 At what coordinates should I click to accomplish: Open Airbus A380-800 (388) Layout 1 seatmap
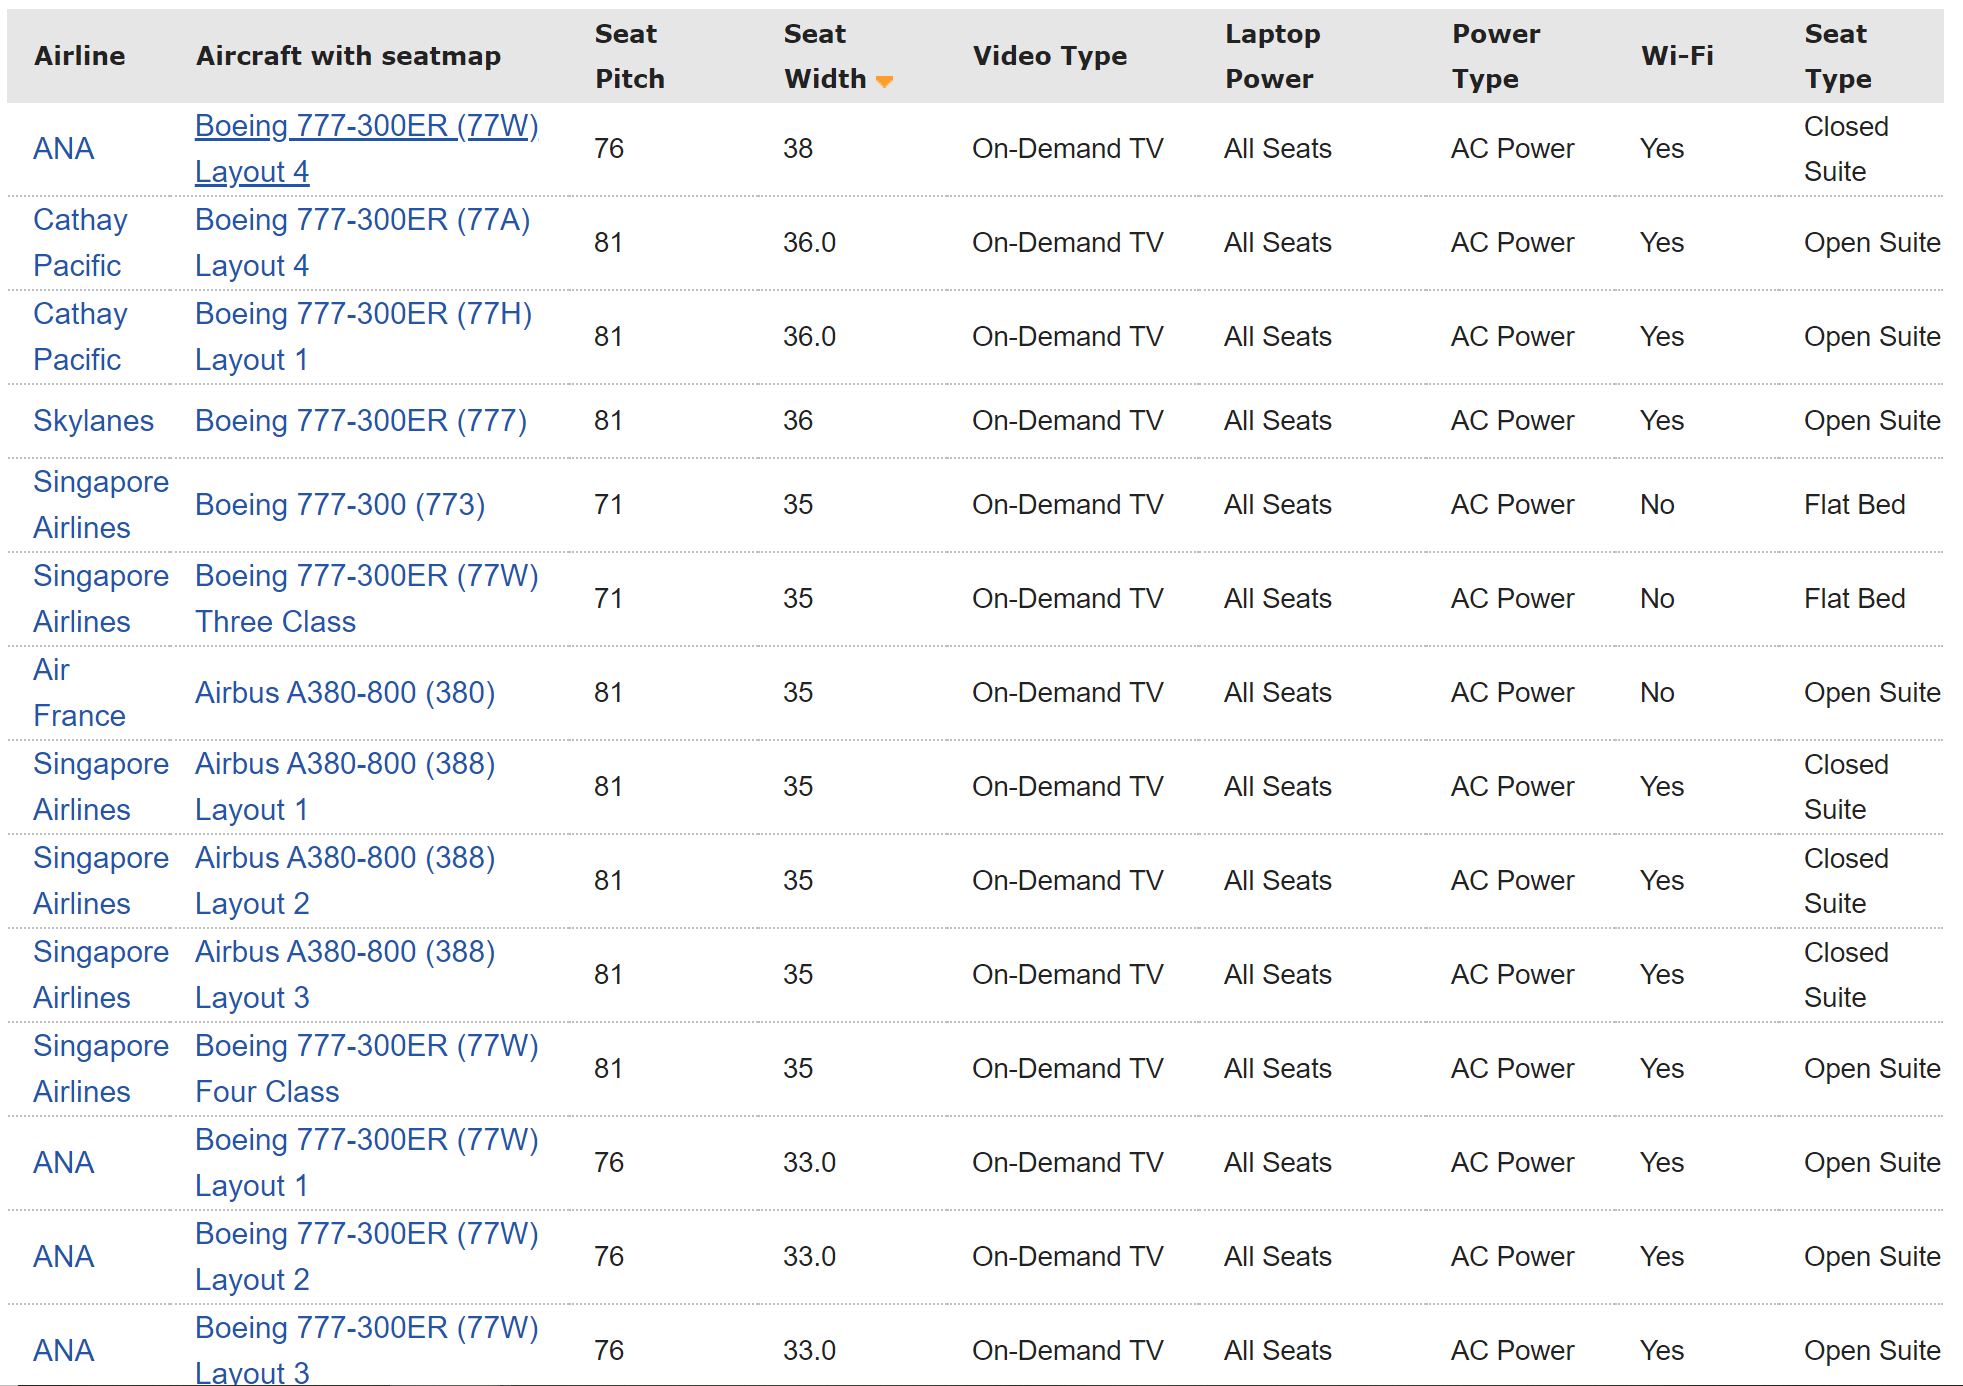coord(345,787)
